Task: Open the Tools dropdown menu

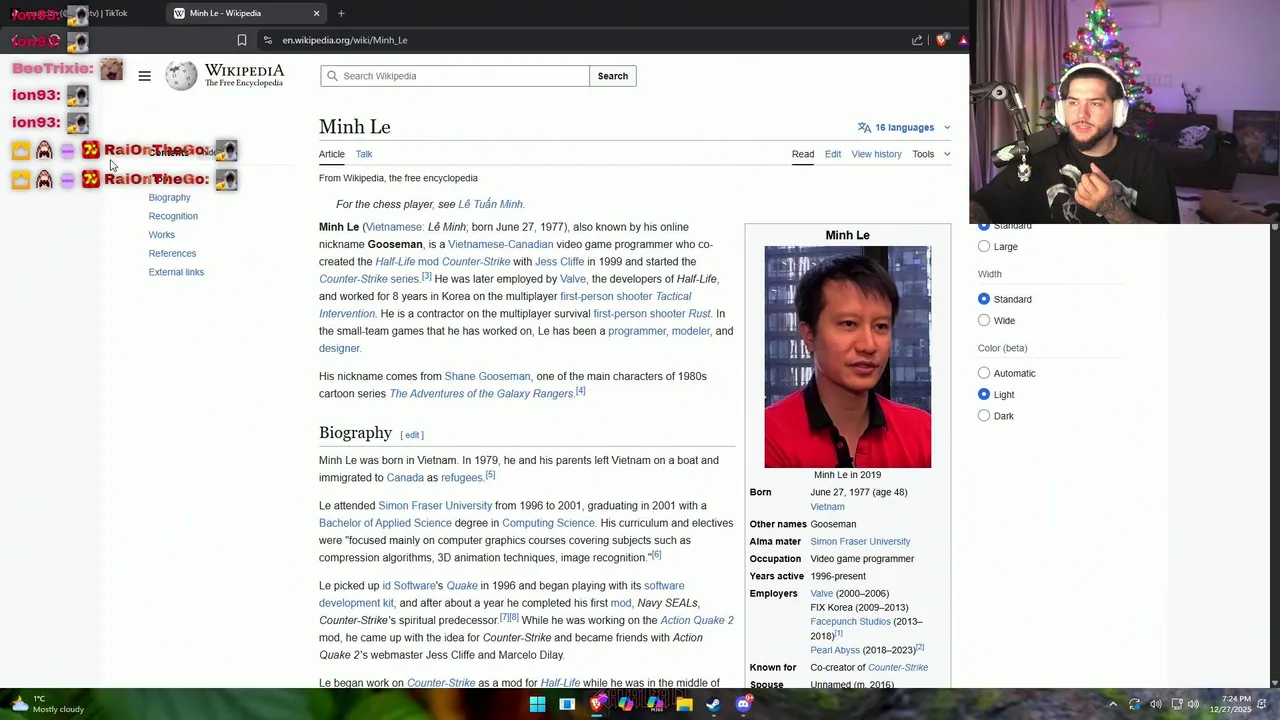Action: coord(931,154)
